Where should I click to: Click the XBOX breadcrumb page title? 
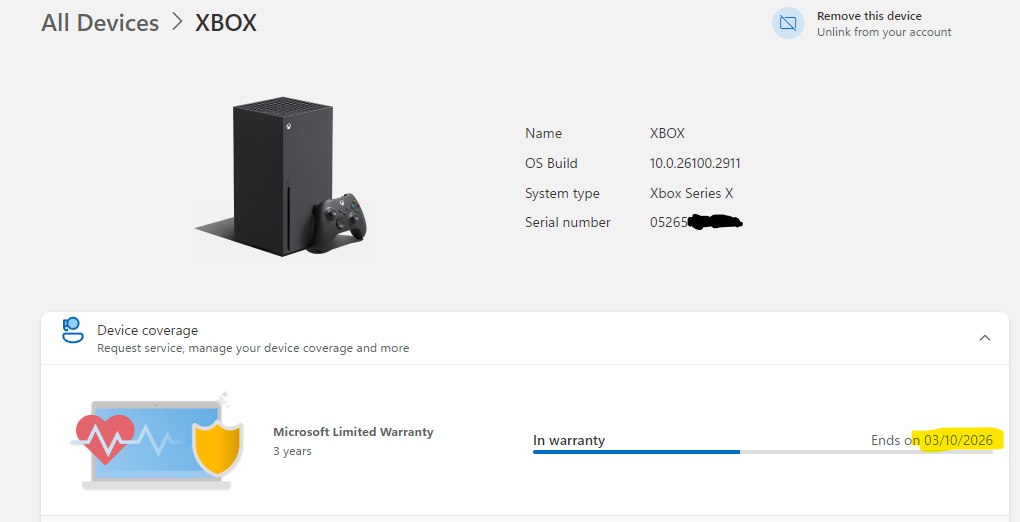(225, 22)
